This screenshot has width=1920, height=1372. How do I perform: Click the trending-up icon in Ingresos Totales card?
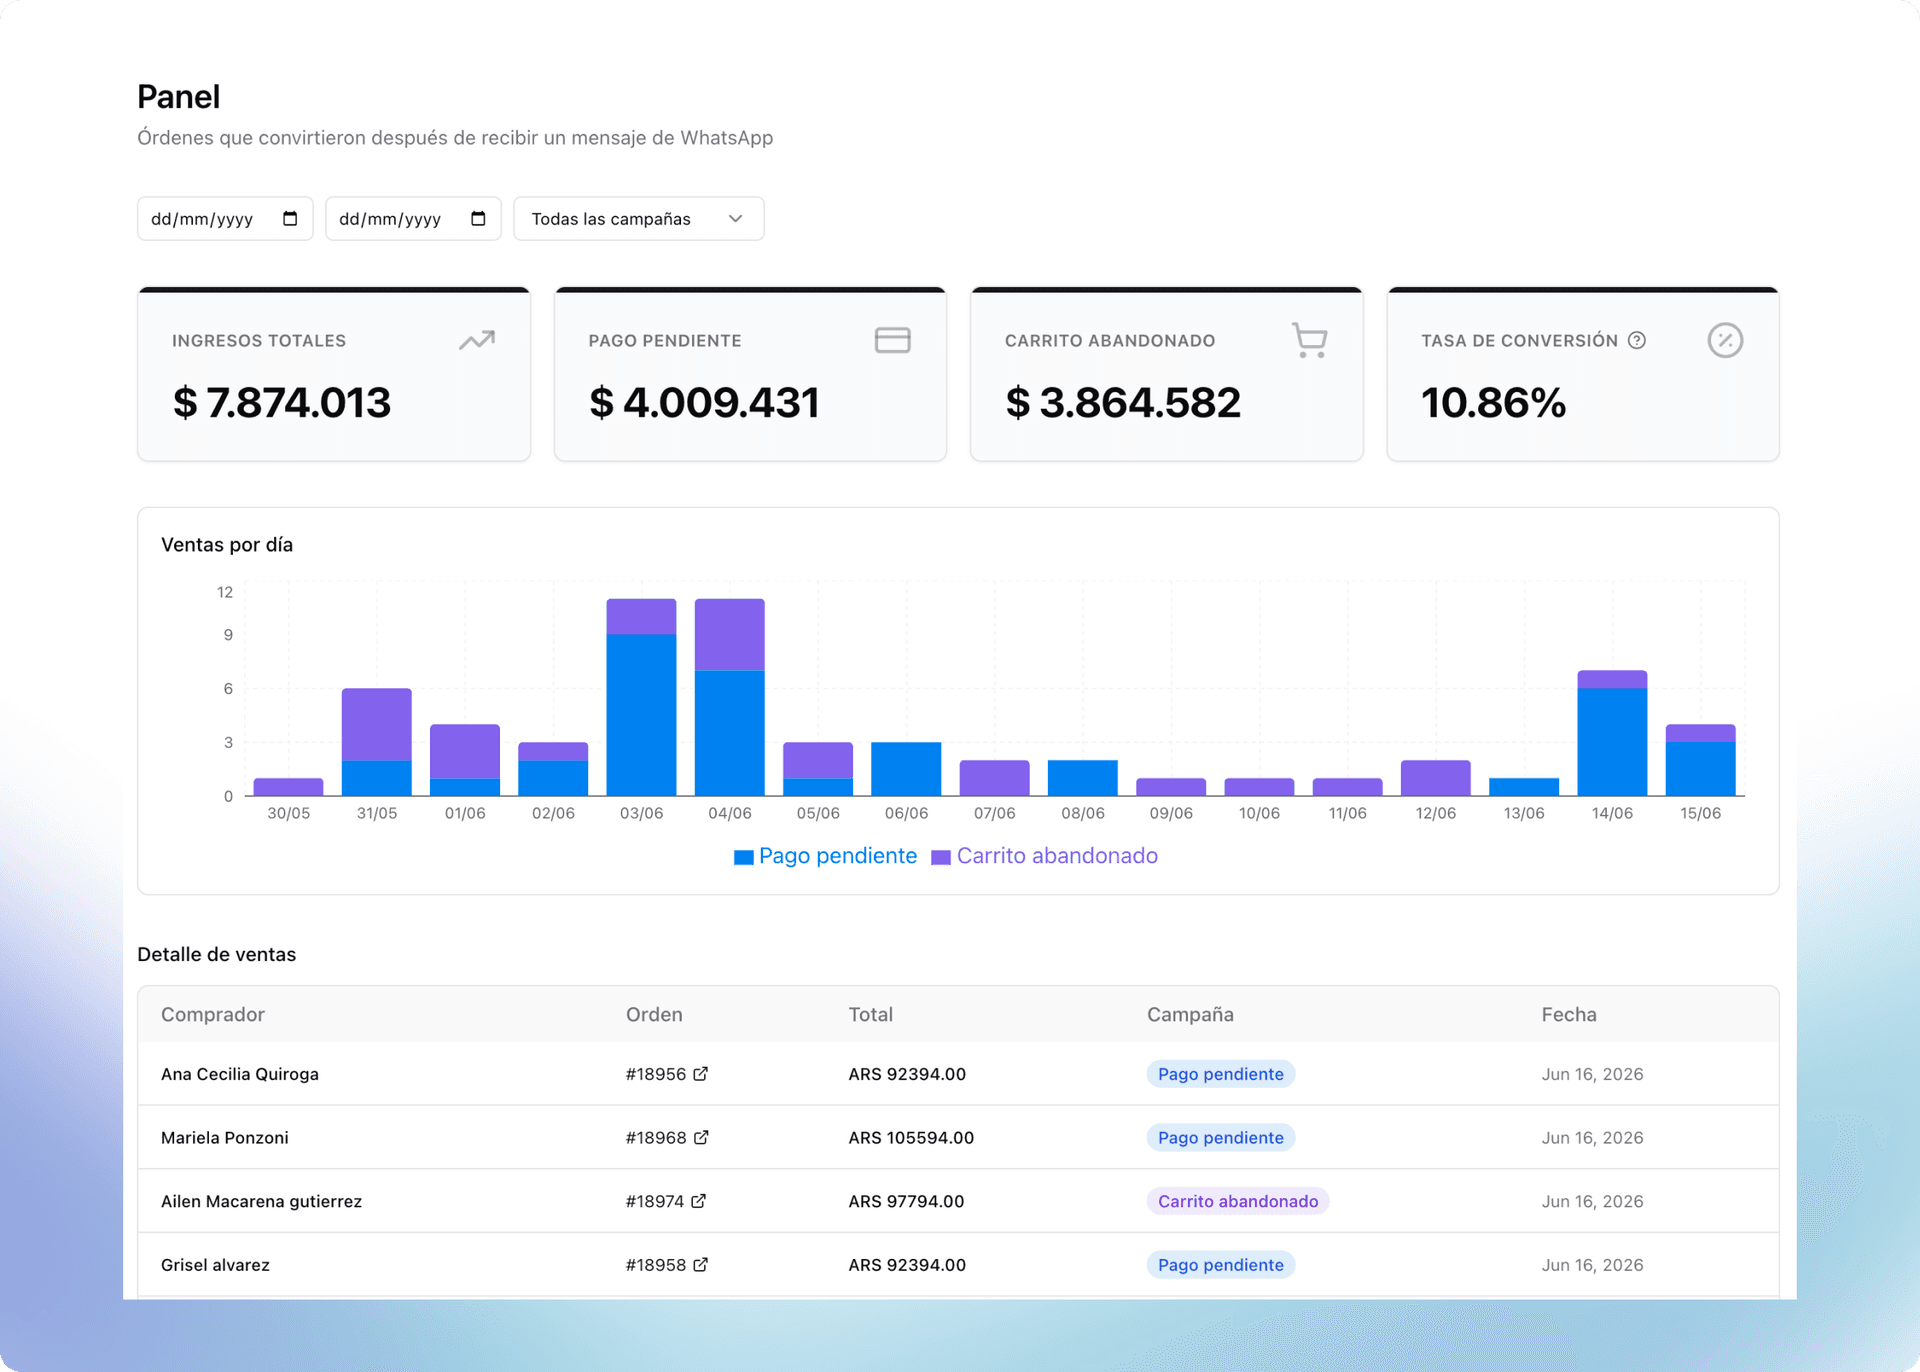pos(477,340)
